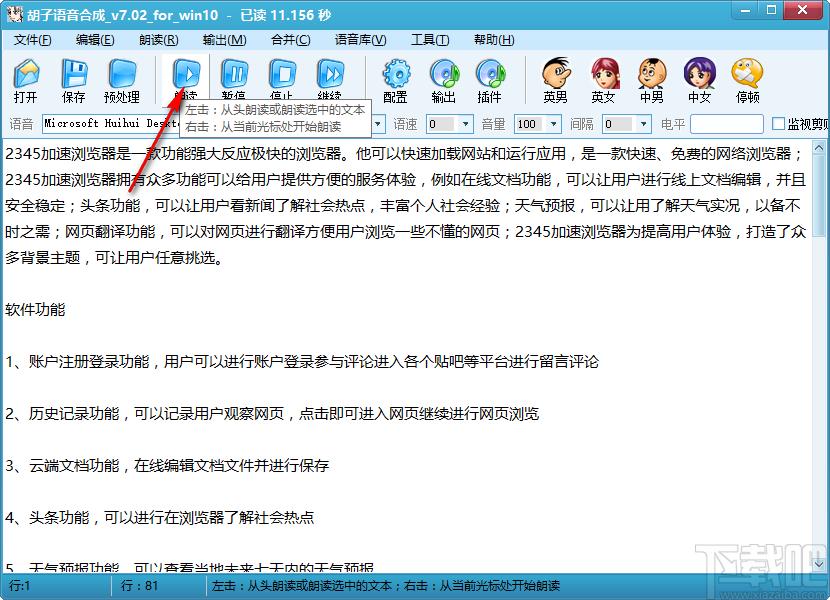Expand the 音量 volume dropdown
This screenshot has height=600, width=830.
click(x=553, y=124)
